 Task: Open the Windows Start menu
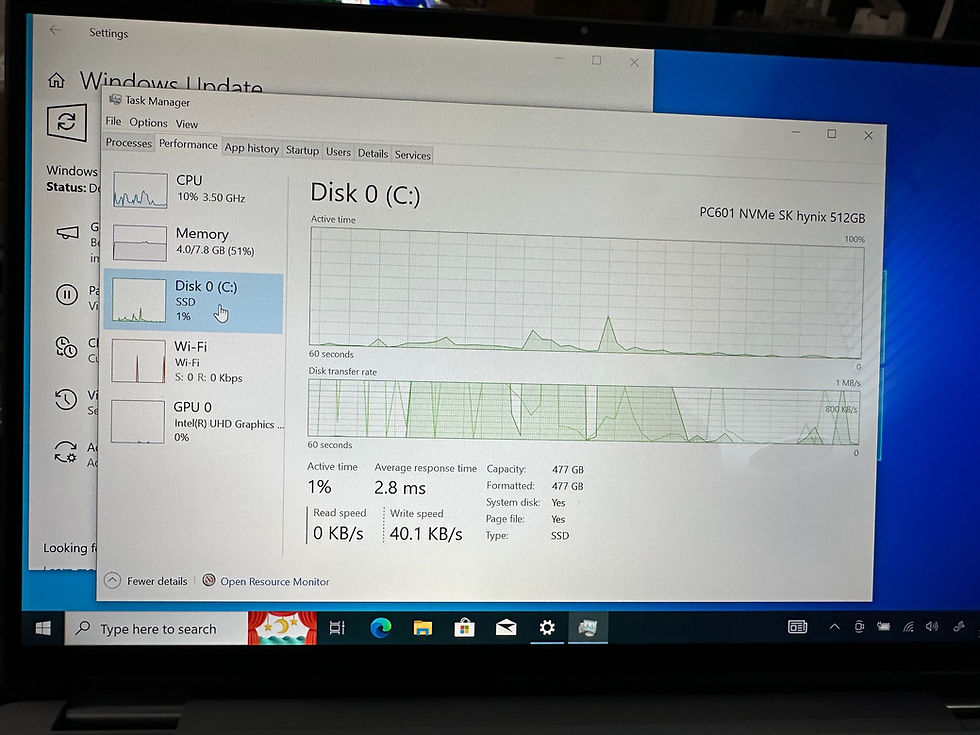(43, 628)
